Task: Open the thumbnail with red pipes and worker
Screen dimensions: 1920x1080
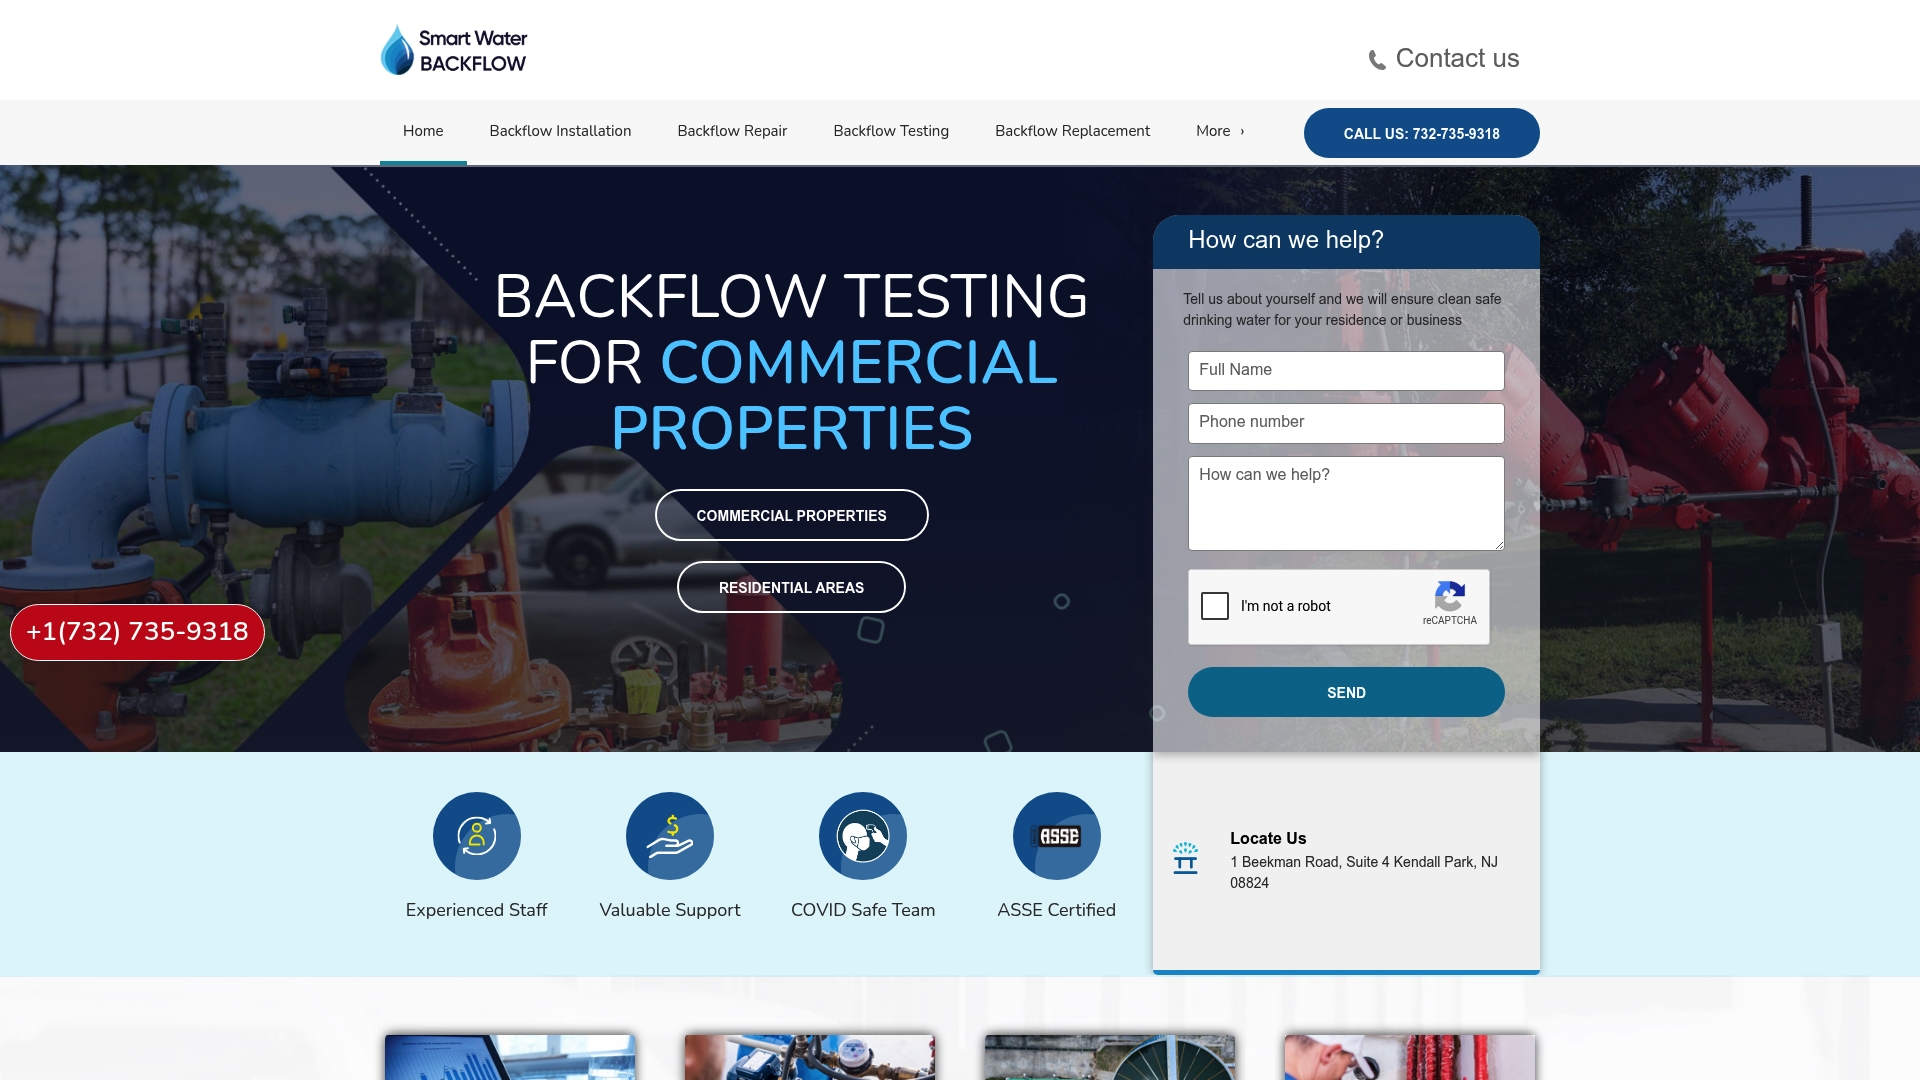Action: 1410,1057
